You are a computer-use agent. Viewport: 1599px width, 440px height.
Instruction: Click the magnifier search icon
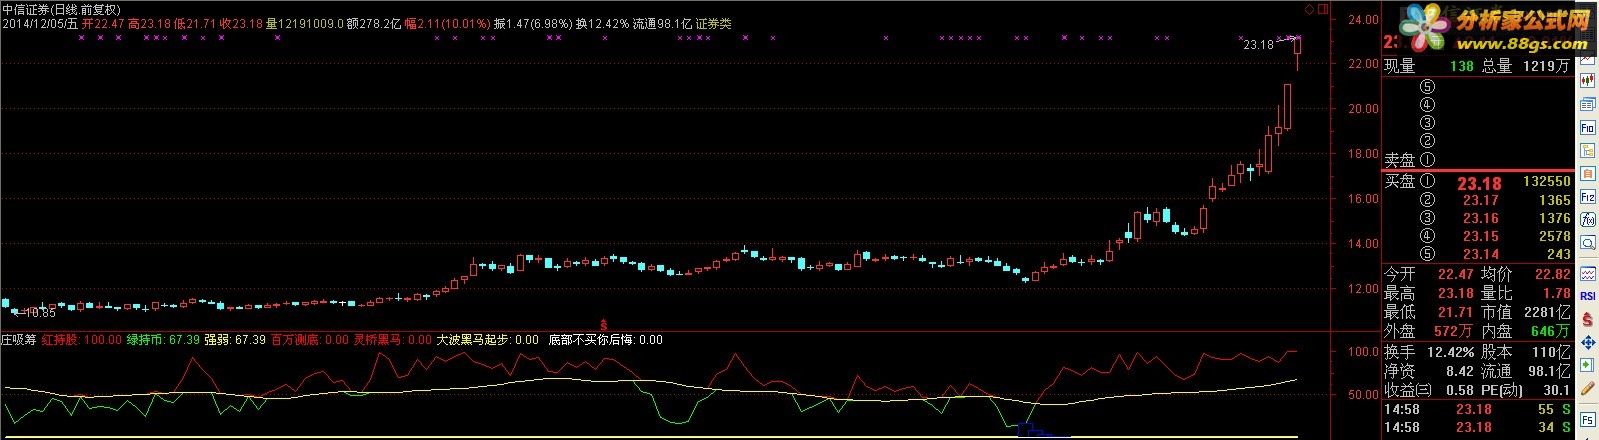(1587, 242)
